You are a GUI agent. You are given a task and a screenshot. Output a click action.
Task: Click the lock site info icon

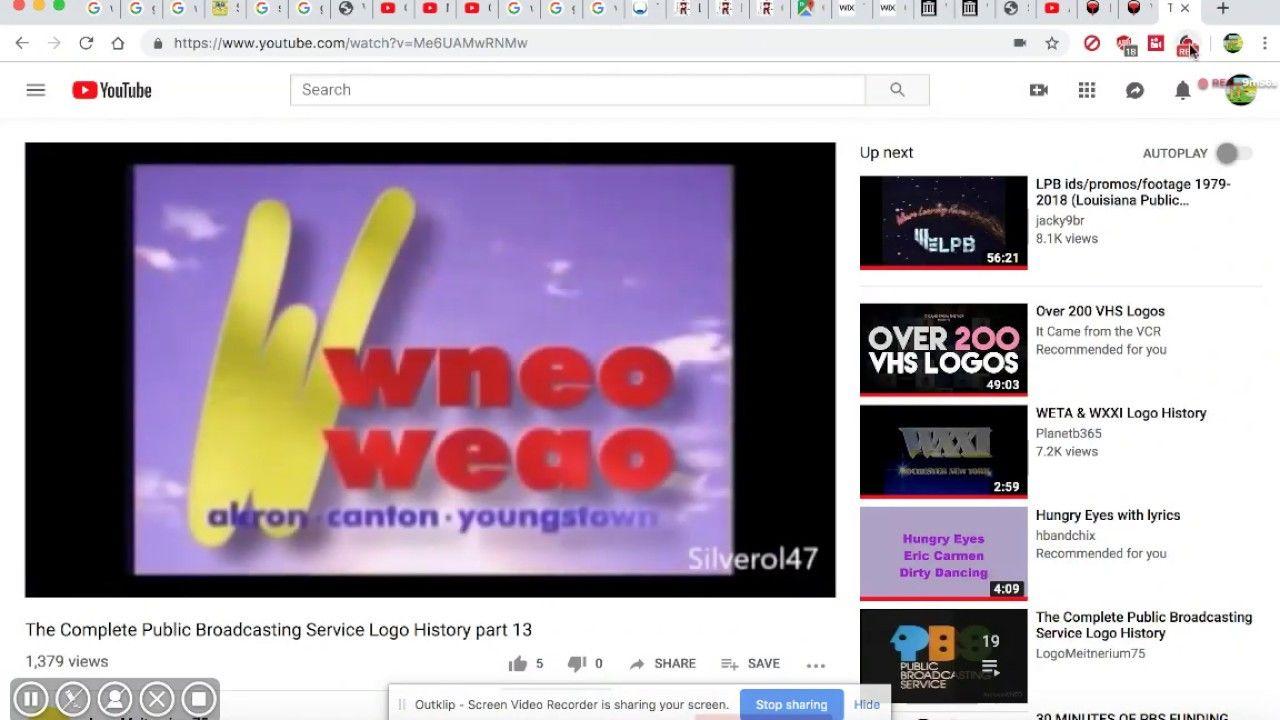[157, 43]
